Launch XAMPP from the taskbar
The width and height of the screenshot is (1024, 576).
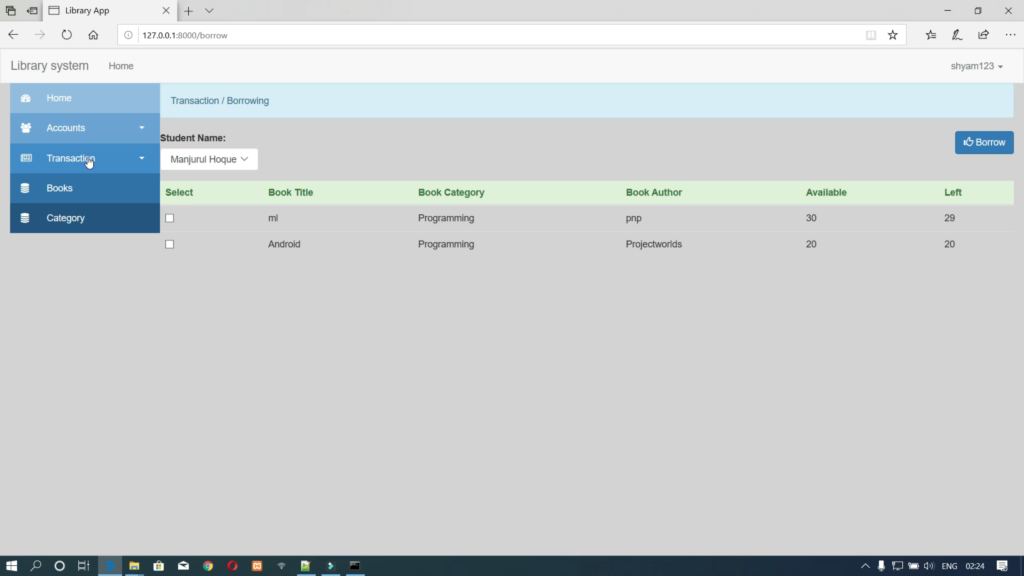tap(256, 565)
